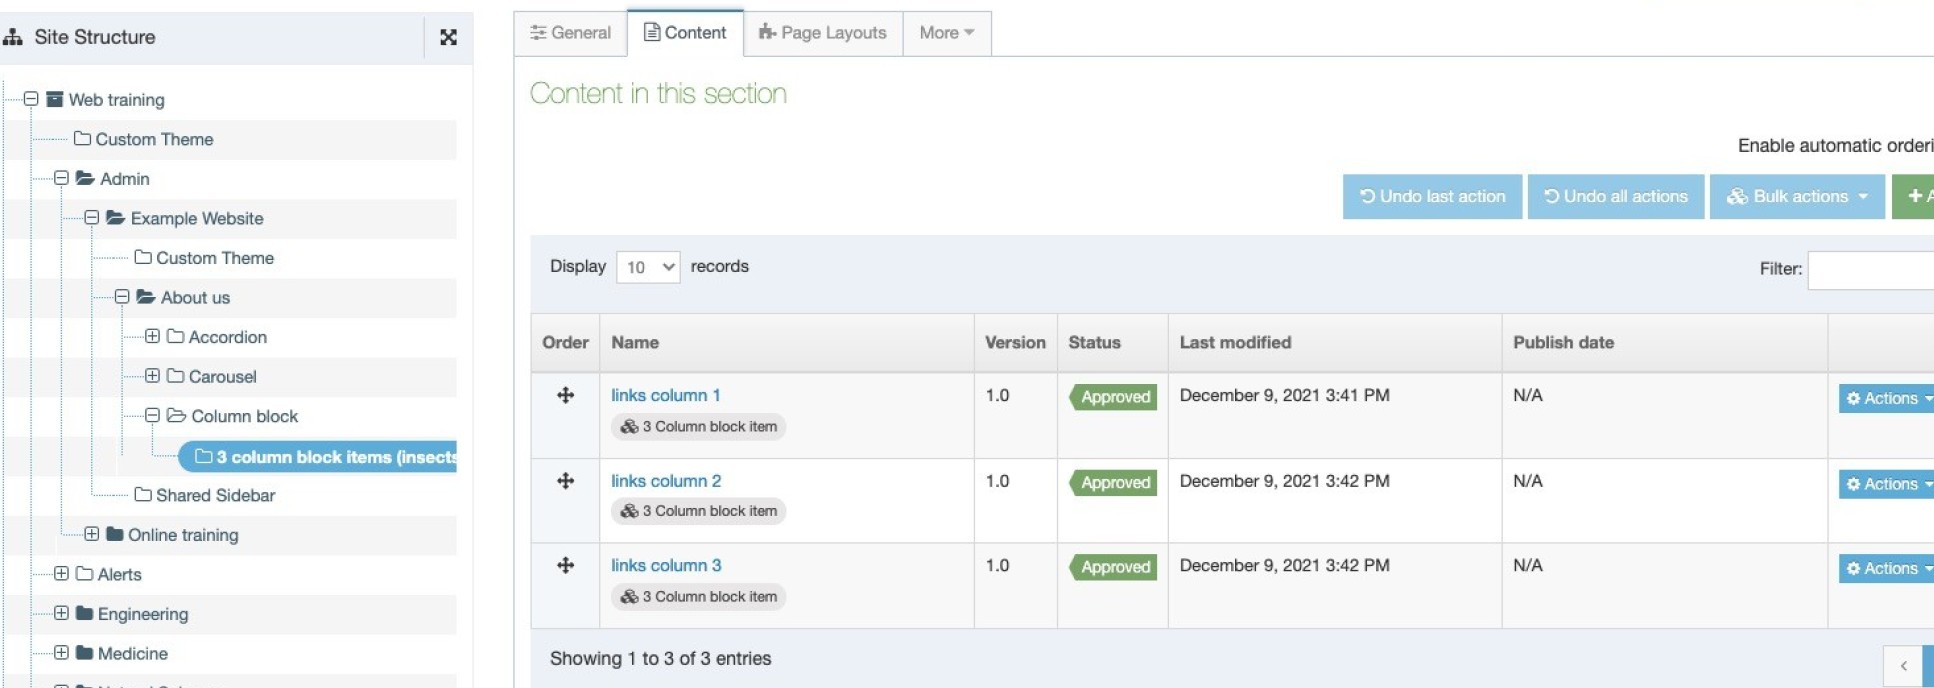1934x688 pixels.
Task: Collapse the Column block node
Action: coord(152,416)
